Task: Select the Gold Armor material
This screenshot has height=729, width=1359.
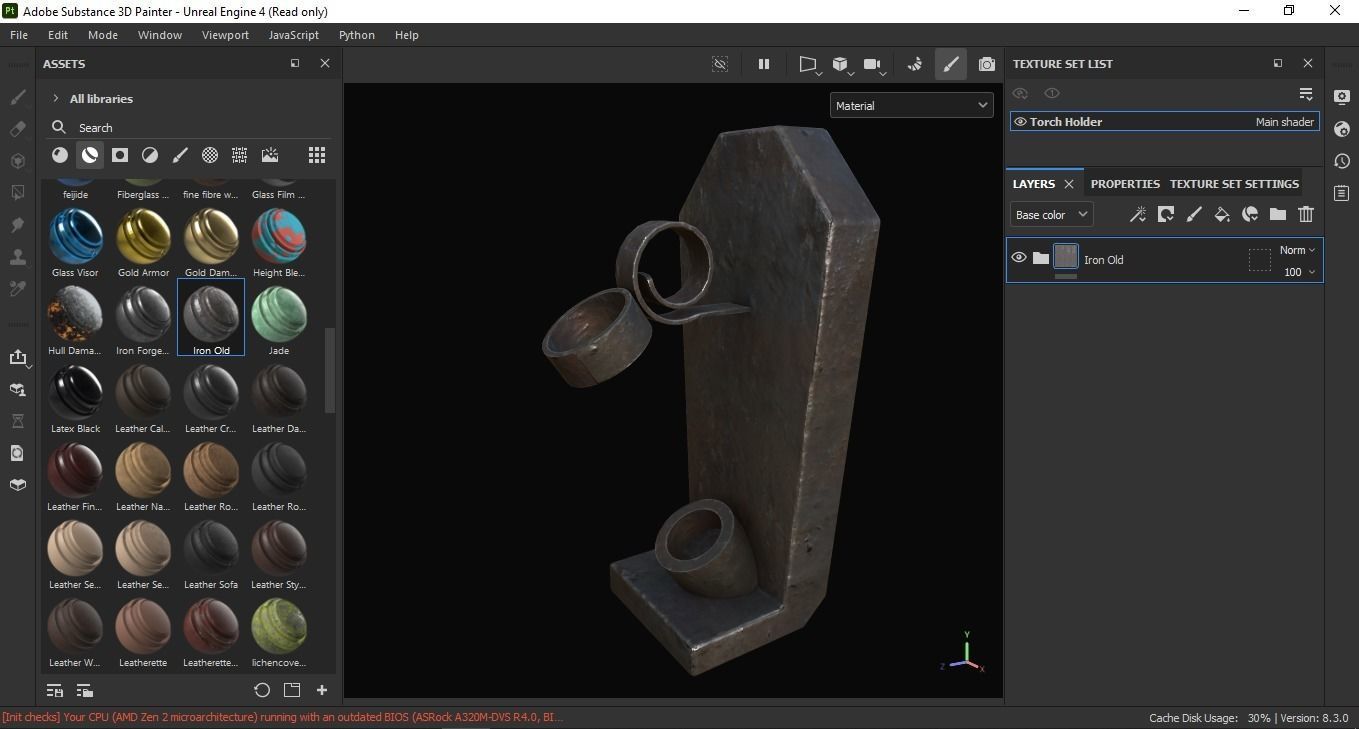Action: pyautogui.click(x=143, y=243)
